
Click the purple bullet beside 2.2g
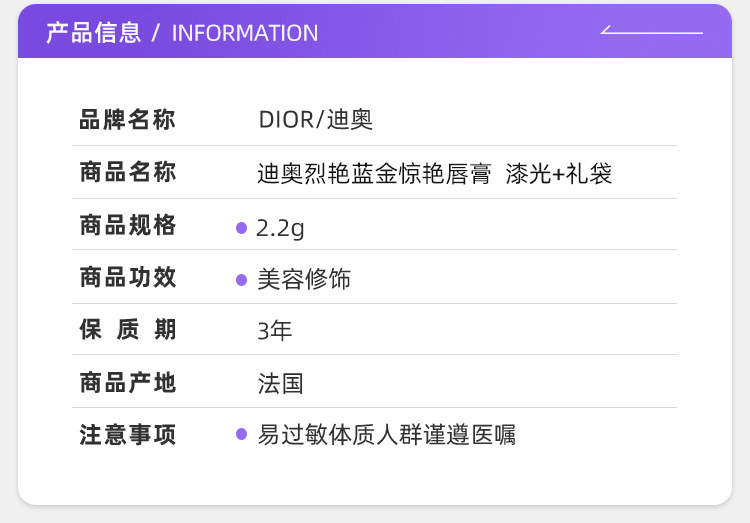click(241, 228)
